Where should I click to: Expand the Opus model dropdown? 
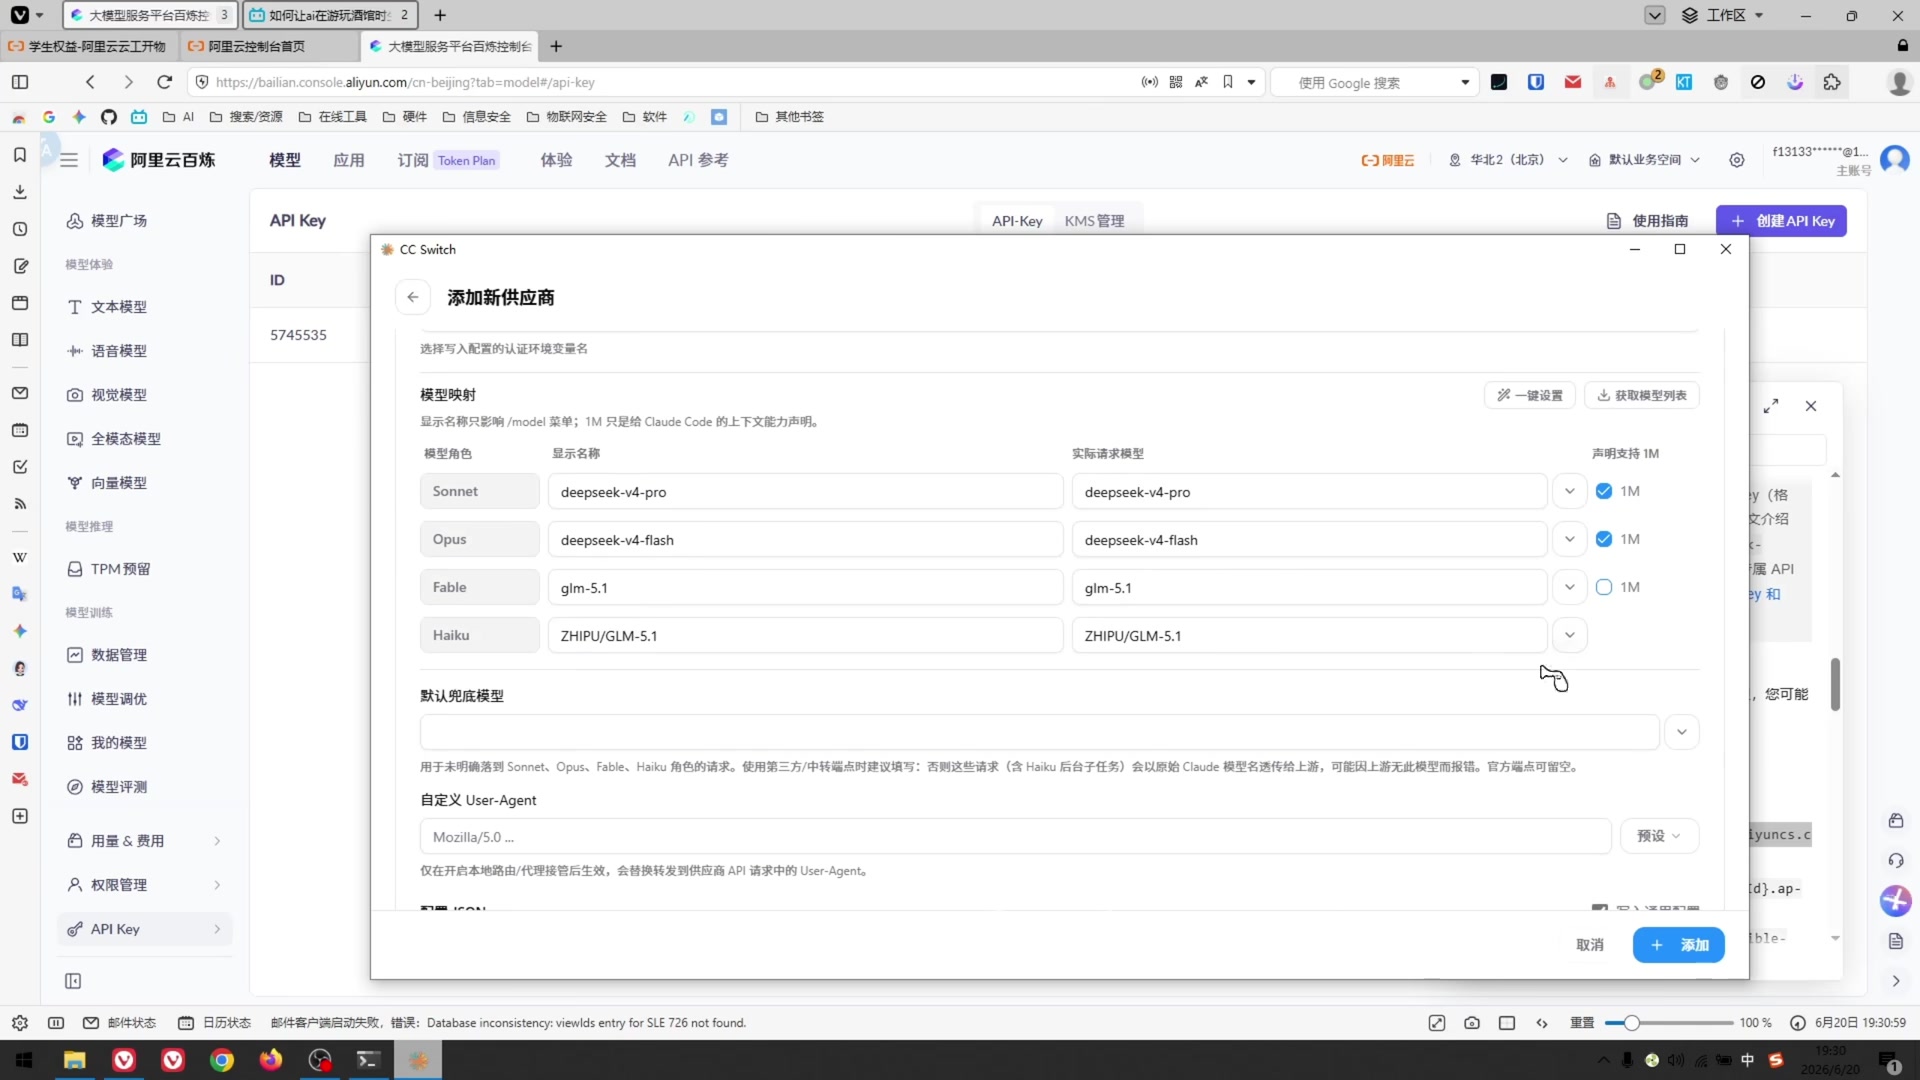point(1570,539)
